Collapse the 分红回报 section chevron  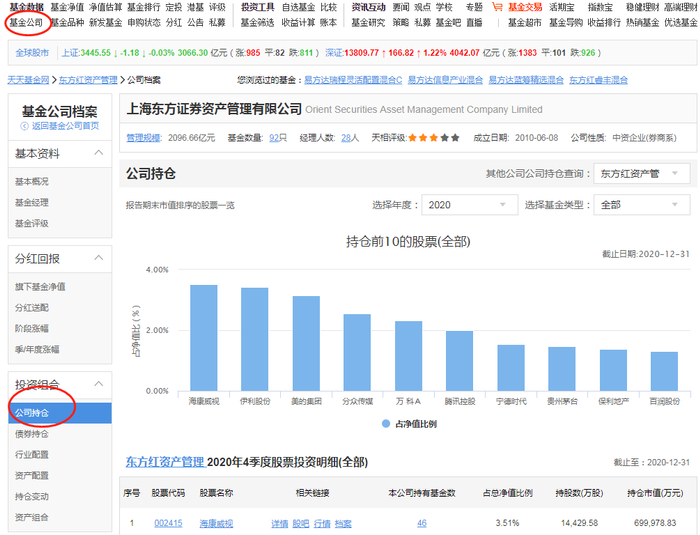coord(99,258)
